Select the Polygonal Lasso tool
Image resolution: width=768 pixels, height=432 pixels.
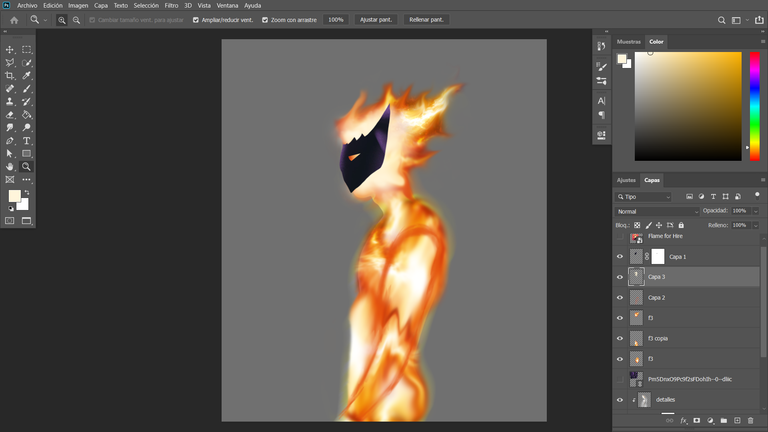point(10,63)
